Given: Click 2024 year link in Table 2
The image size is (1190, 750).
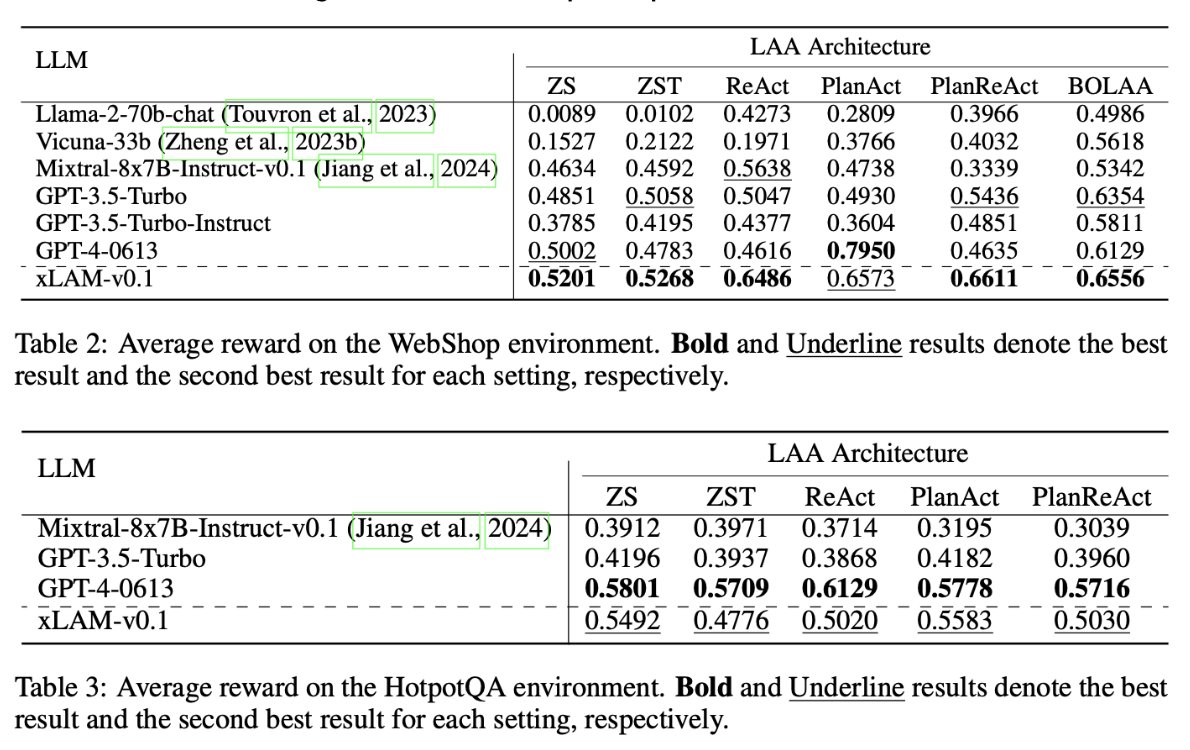Looking at the screenshot, I should [x=466, y=169].
